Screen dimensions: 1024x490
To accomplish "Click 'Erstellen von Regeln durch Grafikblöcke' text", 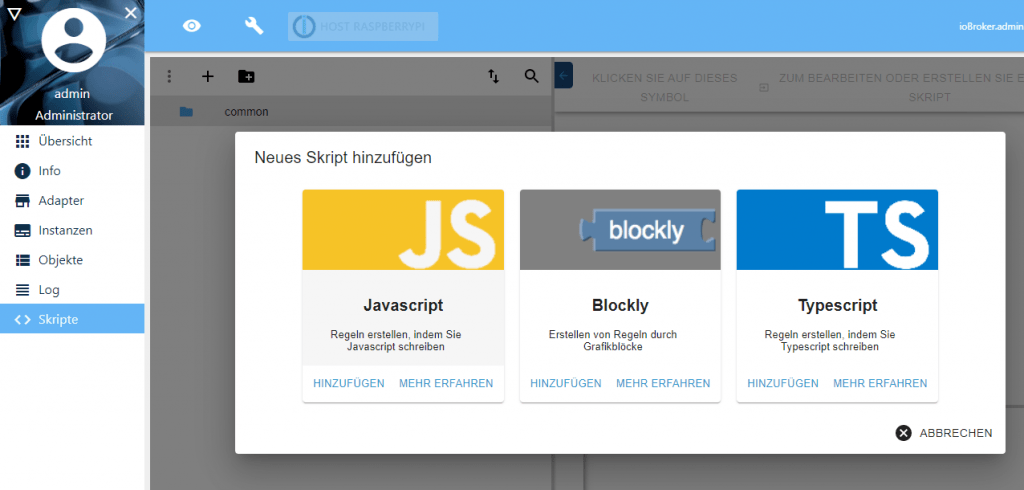I will 613,340.
